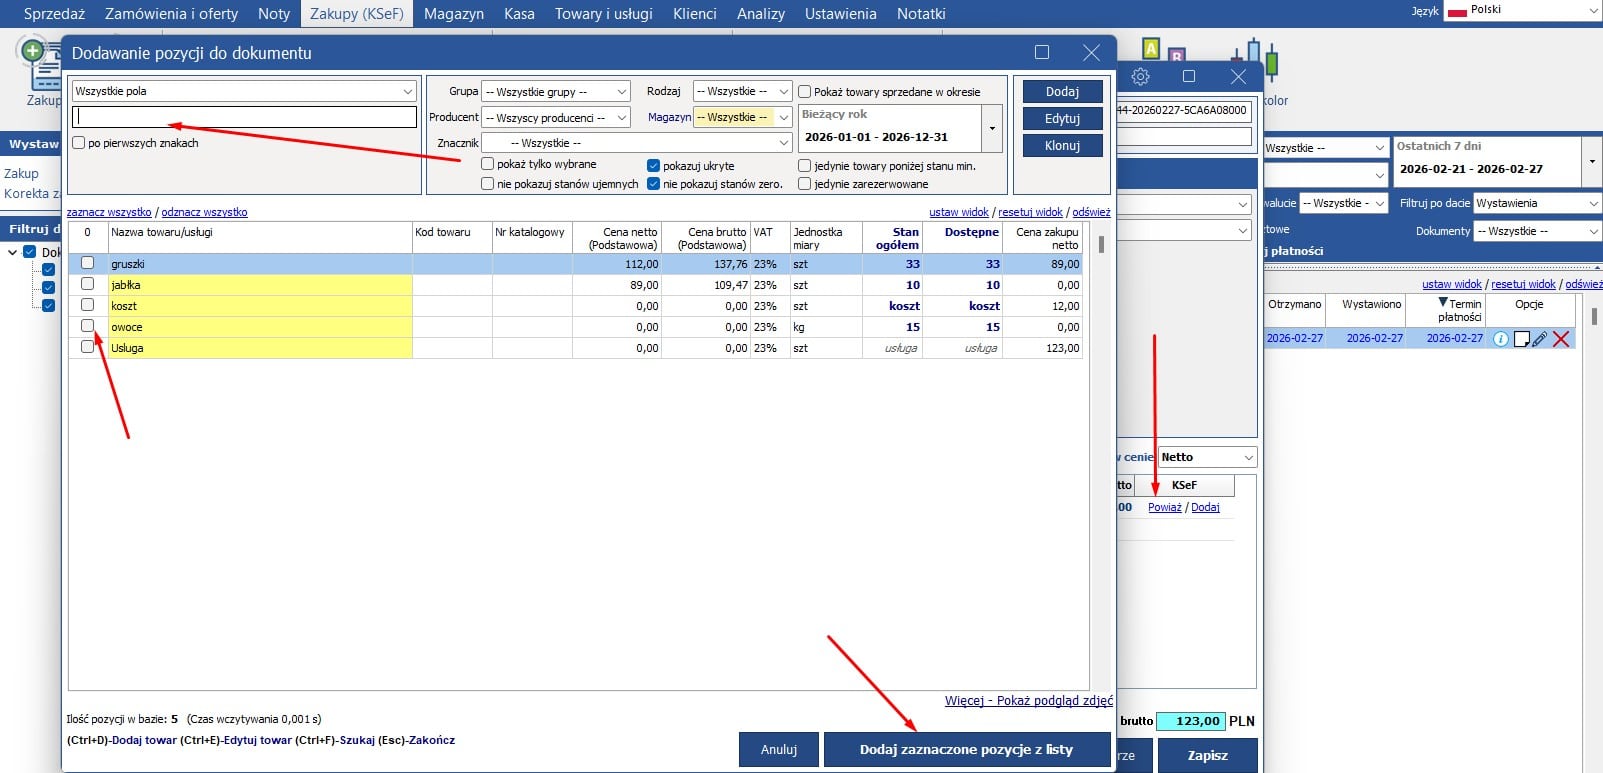Click the note icon in Opcje column

(x=1521, y=339)
